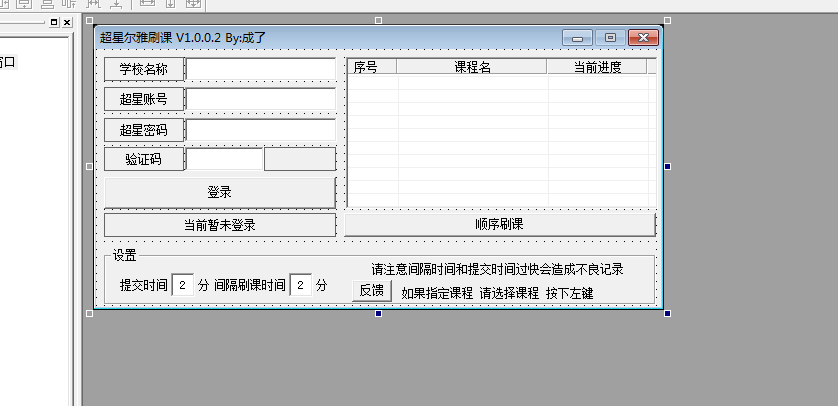This screenshot has width=838, height=406.
Task: Focus the 验证码 captcha input field
Action: (x=224, y=159)
